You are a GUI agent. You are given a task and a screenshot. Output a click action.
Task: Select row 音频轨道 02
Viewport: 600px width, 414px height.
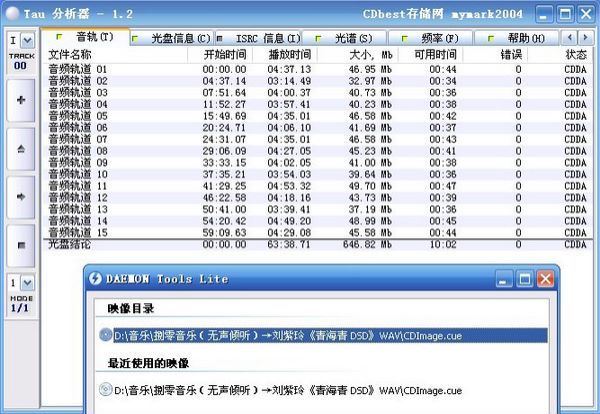pos(318,81)
